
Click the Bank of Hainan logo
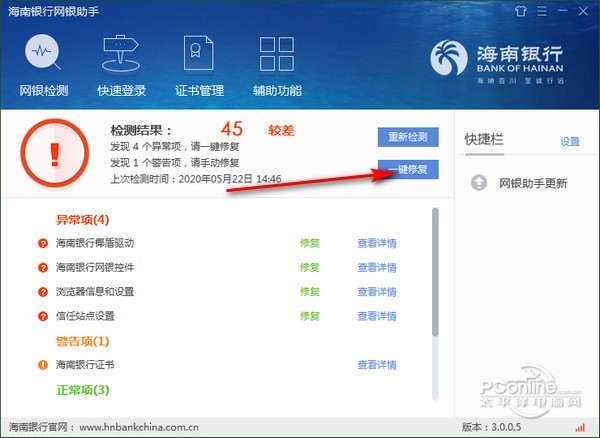point(497,62)
